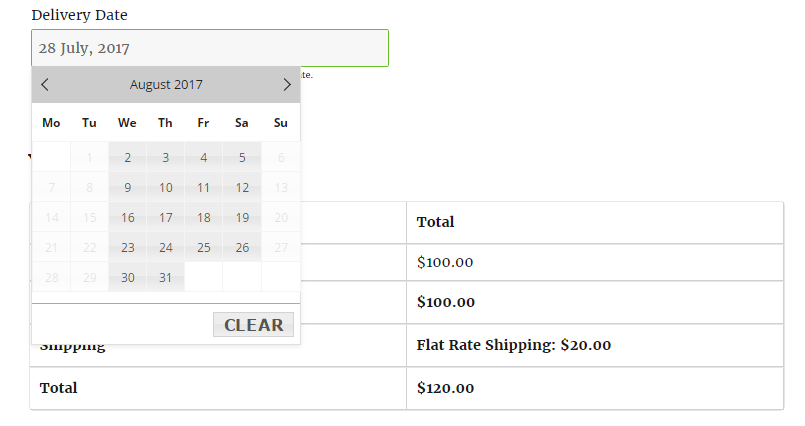Choose August 17 in the datepicker
Image resolution: width=805 pixels, height=426 pixels.
click(x=165, y=217)
